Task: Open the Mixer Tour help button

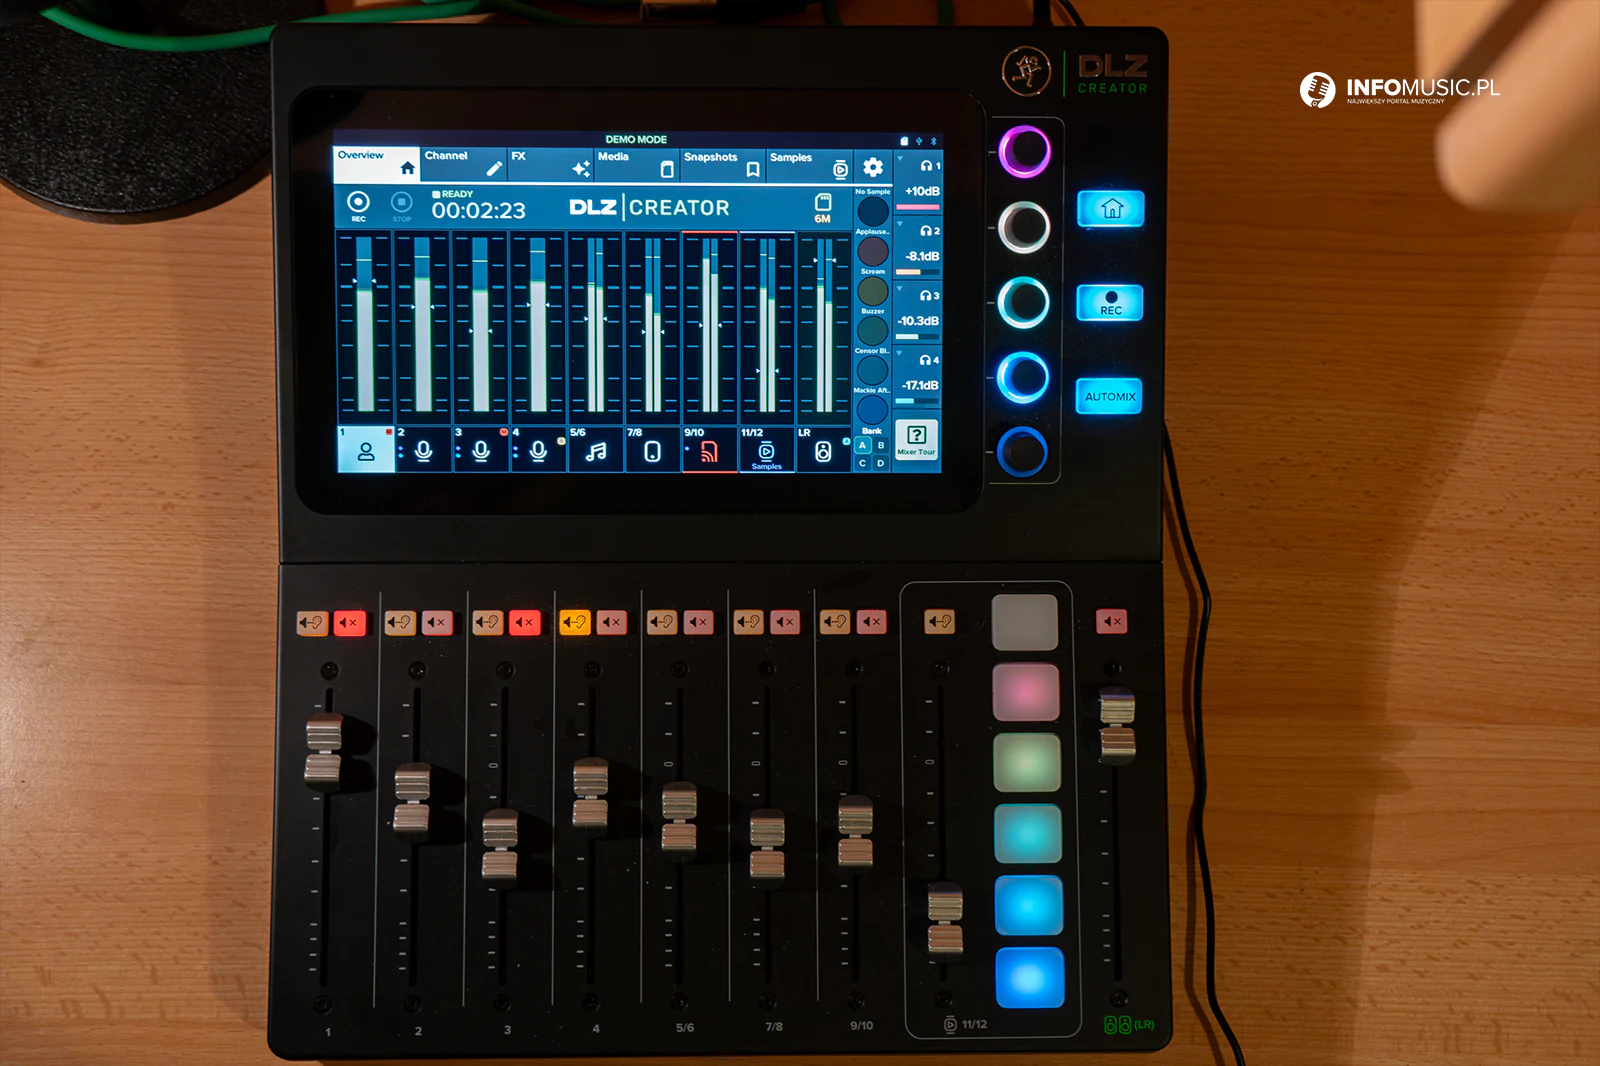Action: click(x=916, y=440)
